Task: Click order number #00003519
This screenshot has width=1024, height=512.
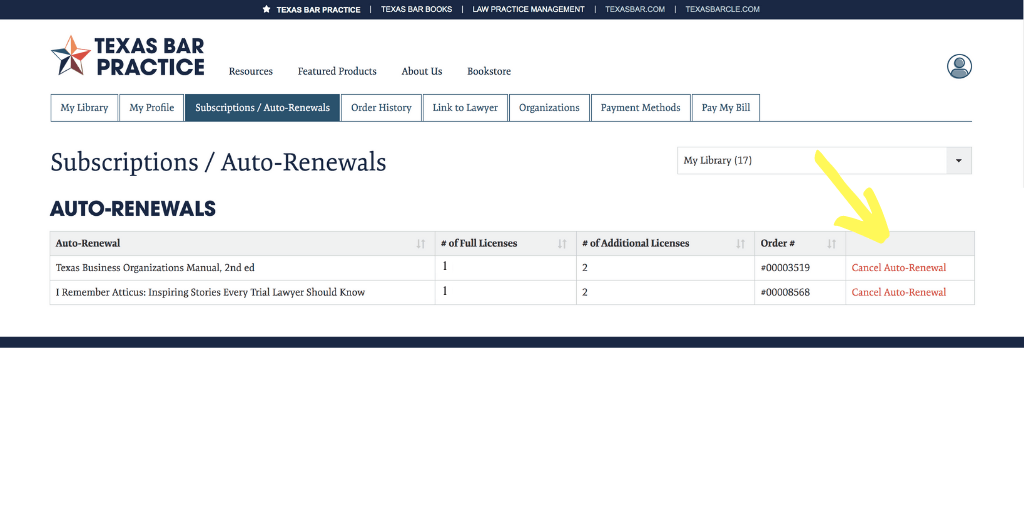Action: click(x=785, y=268)
